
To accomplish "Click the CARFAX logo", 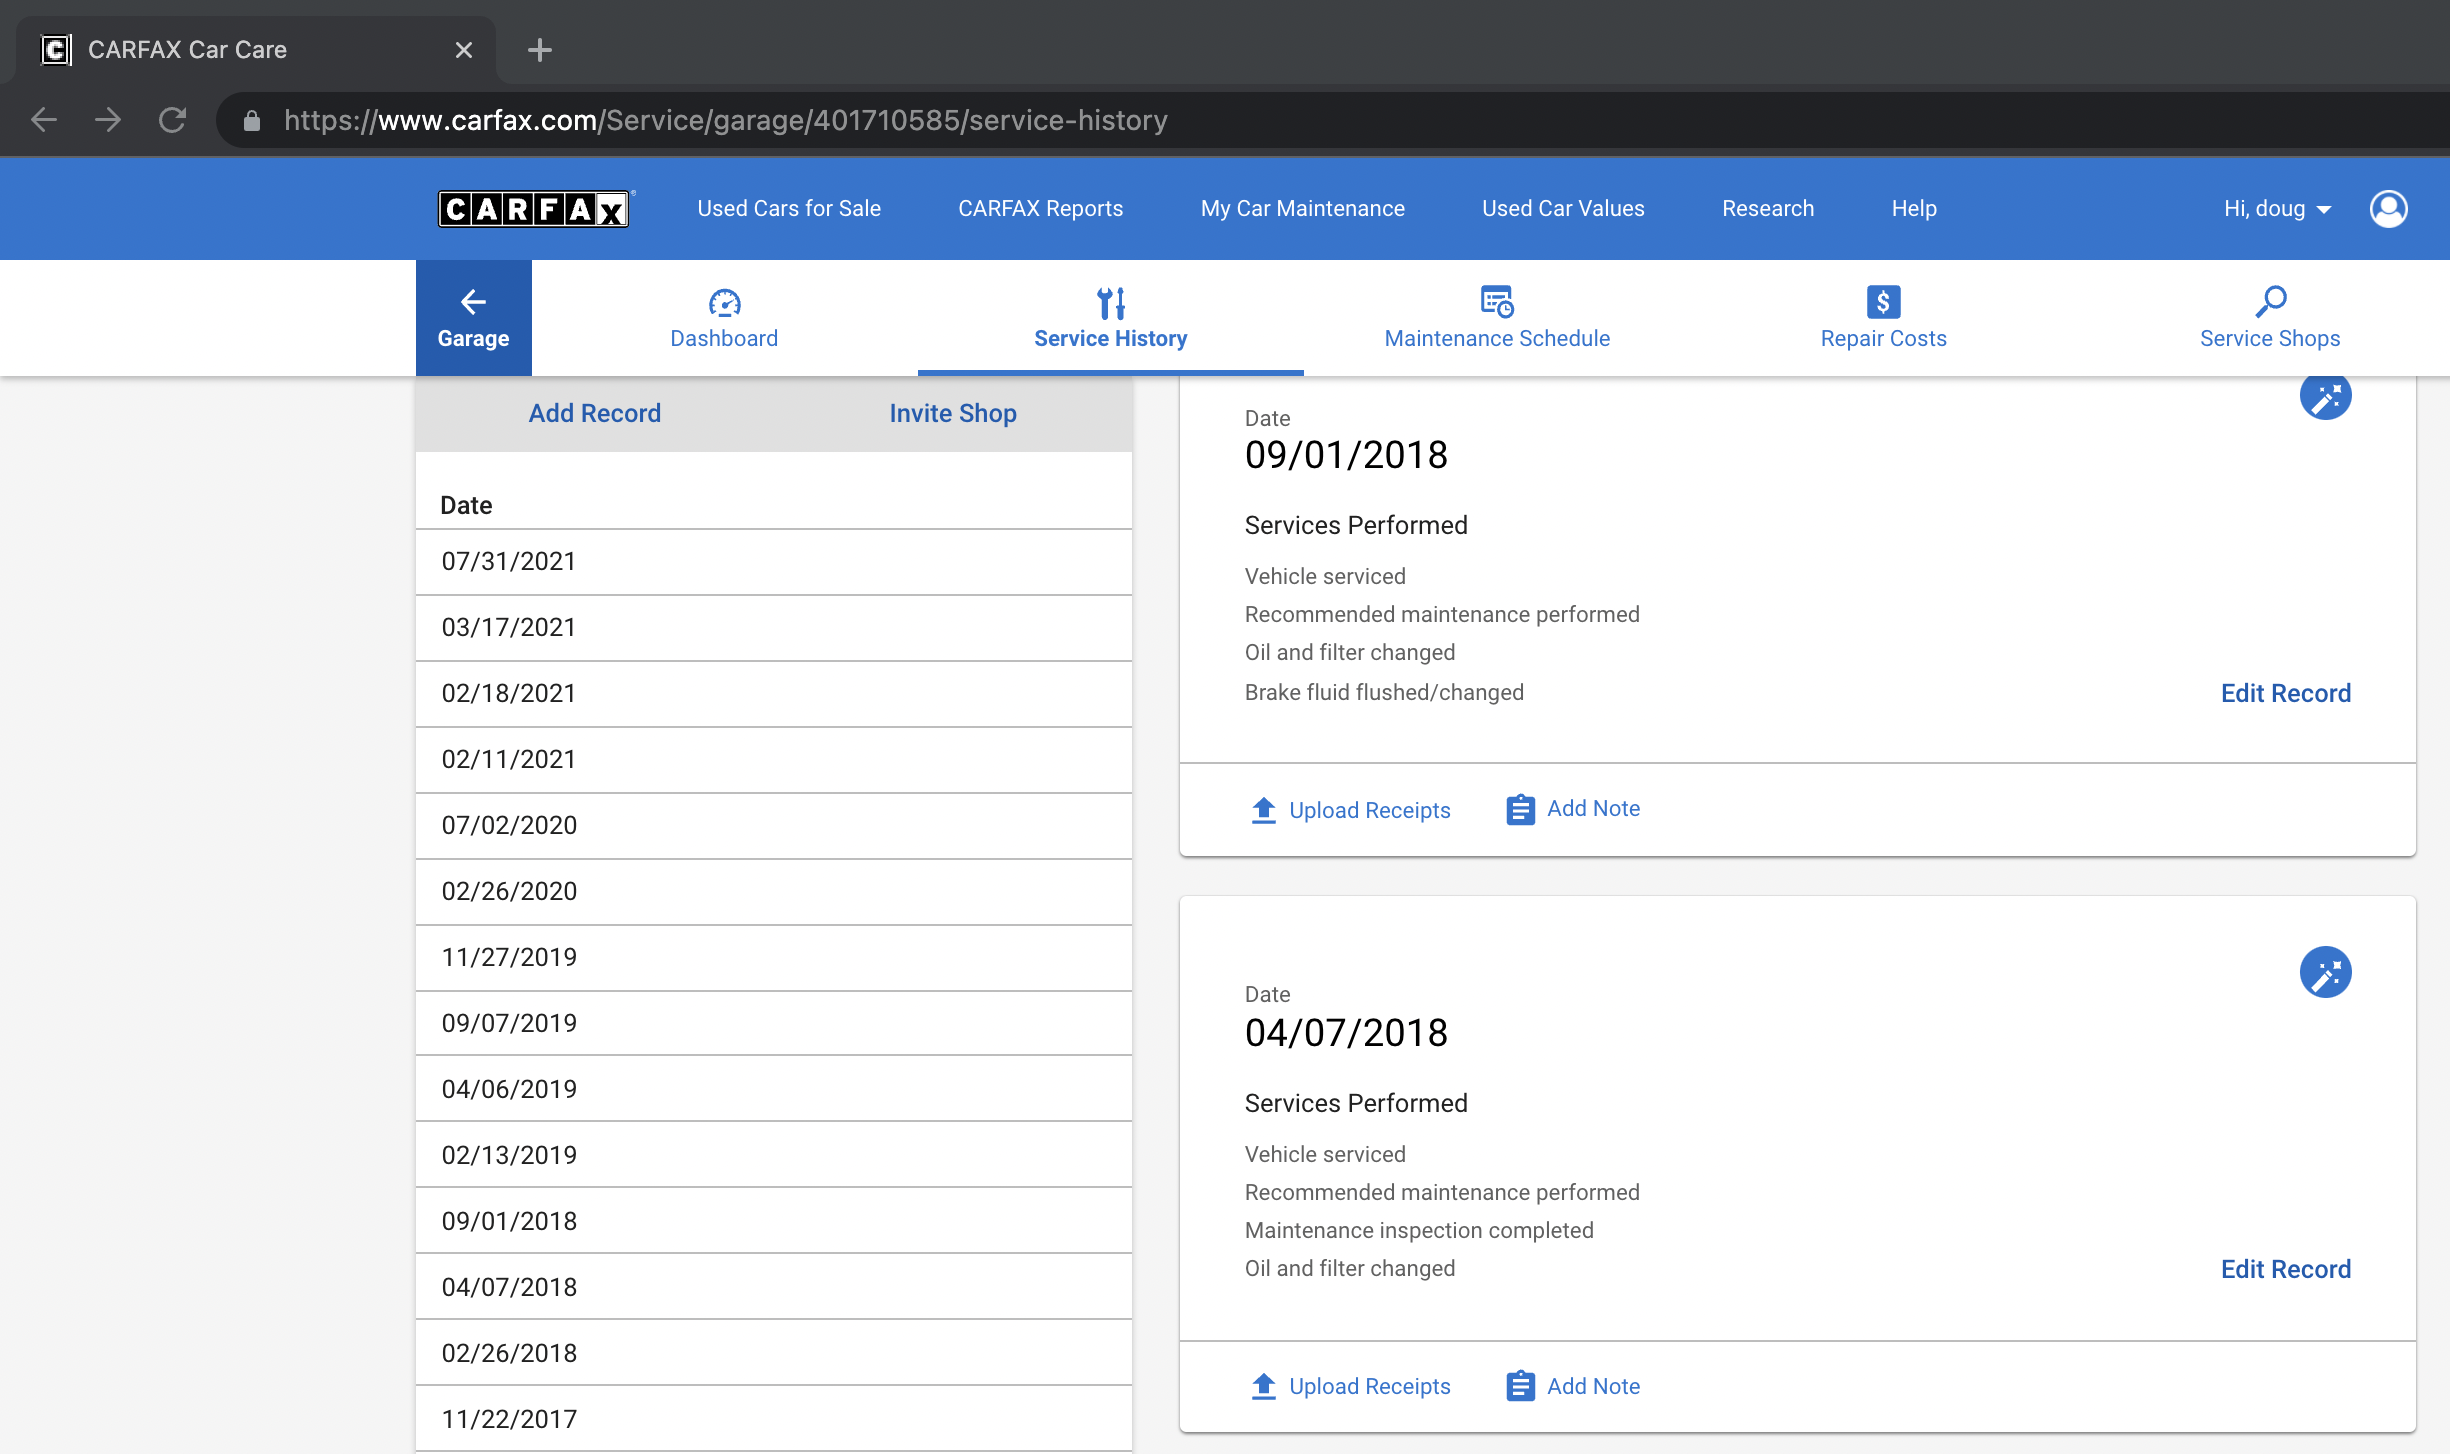I will [x=534, y=209].
